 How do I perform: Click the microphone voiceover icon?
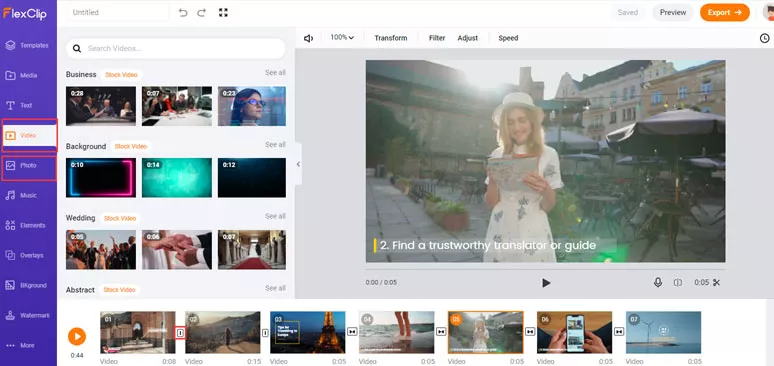point(658,282)
